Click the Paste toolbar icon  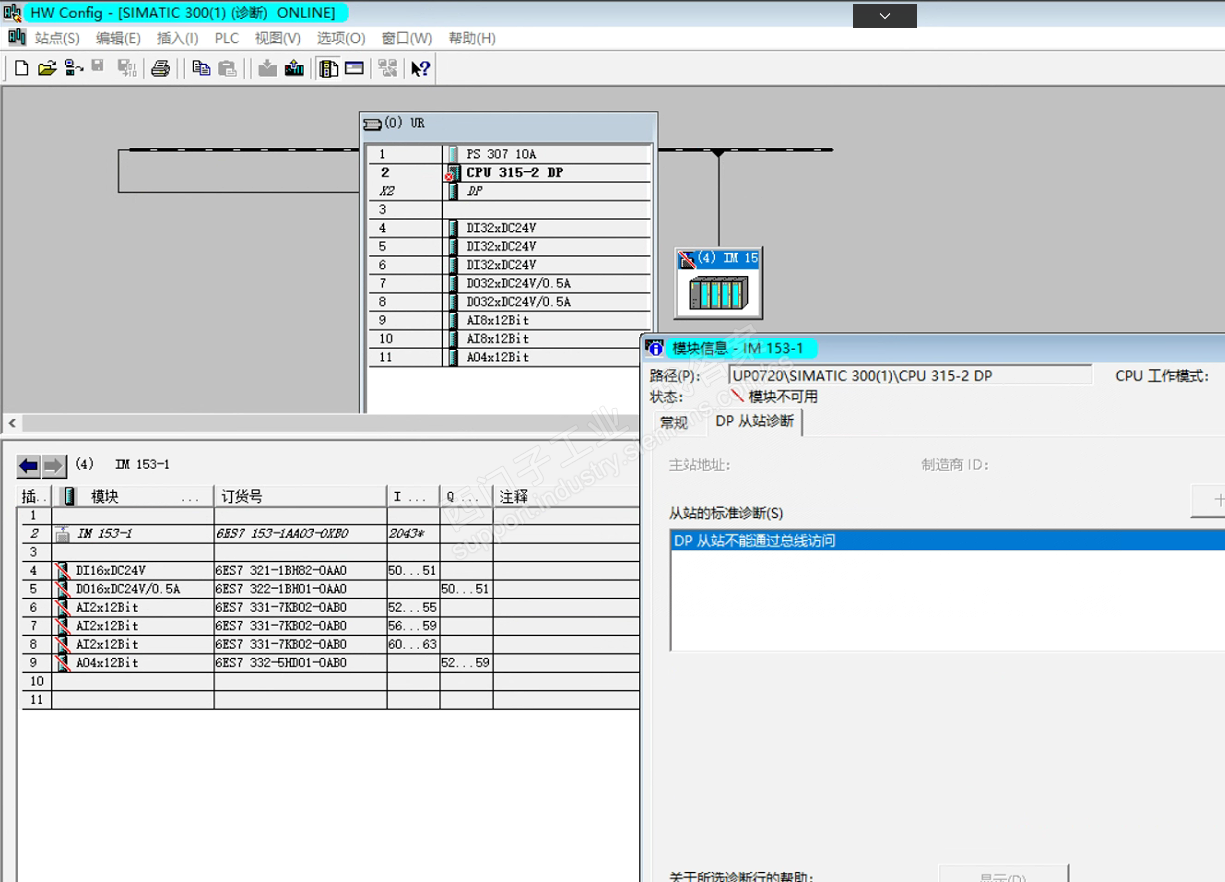(227, 69)
